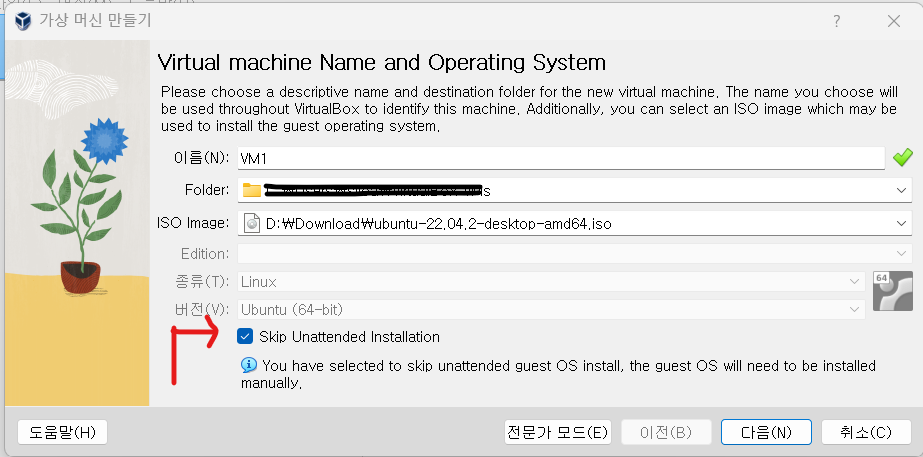Click the Skip Unattended Installation label text
The height and width of the screenshot is (457, 923).
[x=349, y=337]
